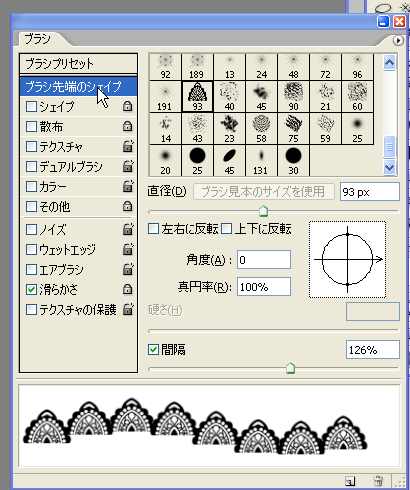Toggle the lock icon for テクスチャ
This screenshot has width=410, height=490.
tap(128, 146)
